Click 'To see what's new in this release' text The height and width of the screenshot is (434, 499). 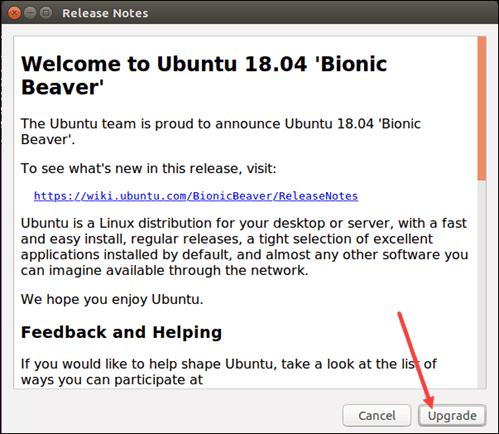(x=148, y=168)
